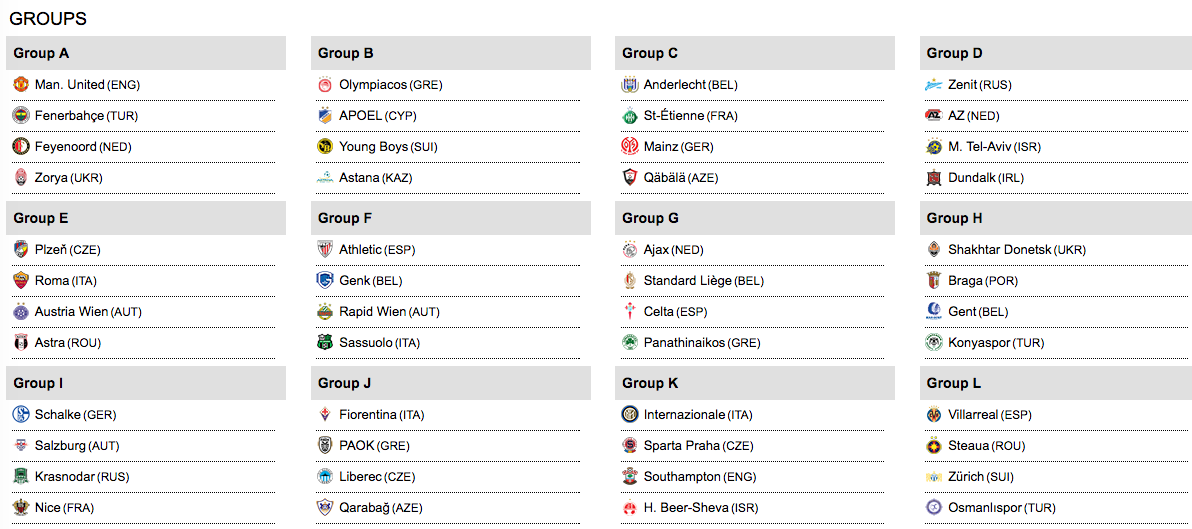1192x529 pixels.
Task: Click the Zenit club logo icon
Action: 934,85
